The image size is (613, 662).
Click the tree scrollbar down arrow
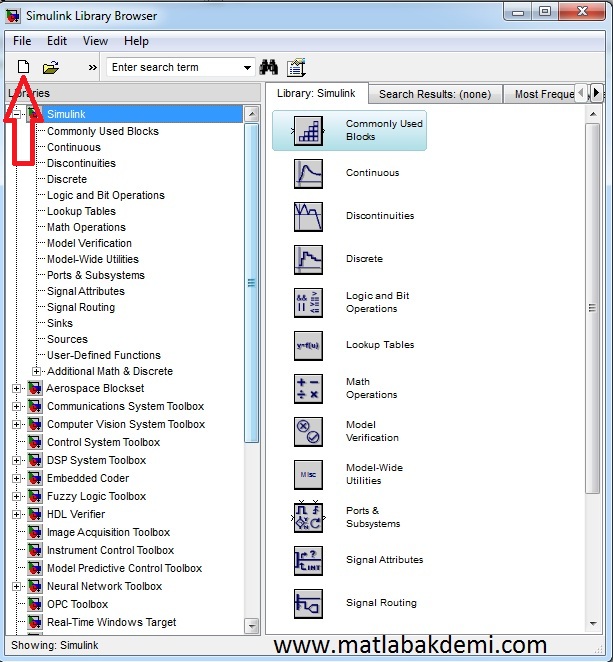pos(252,626)
